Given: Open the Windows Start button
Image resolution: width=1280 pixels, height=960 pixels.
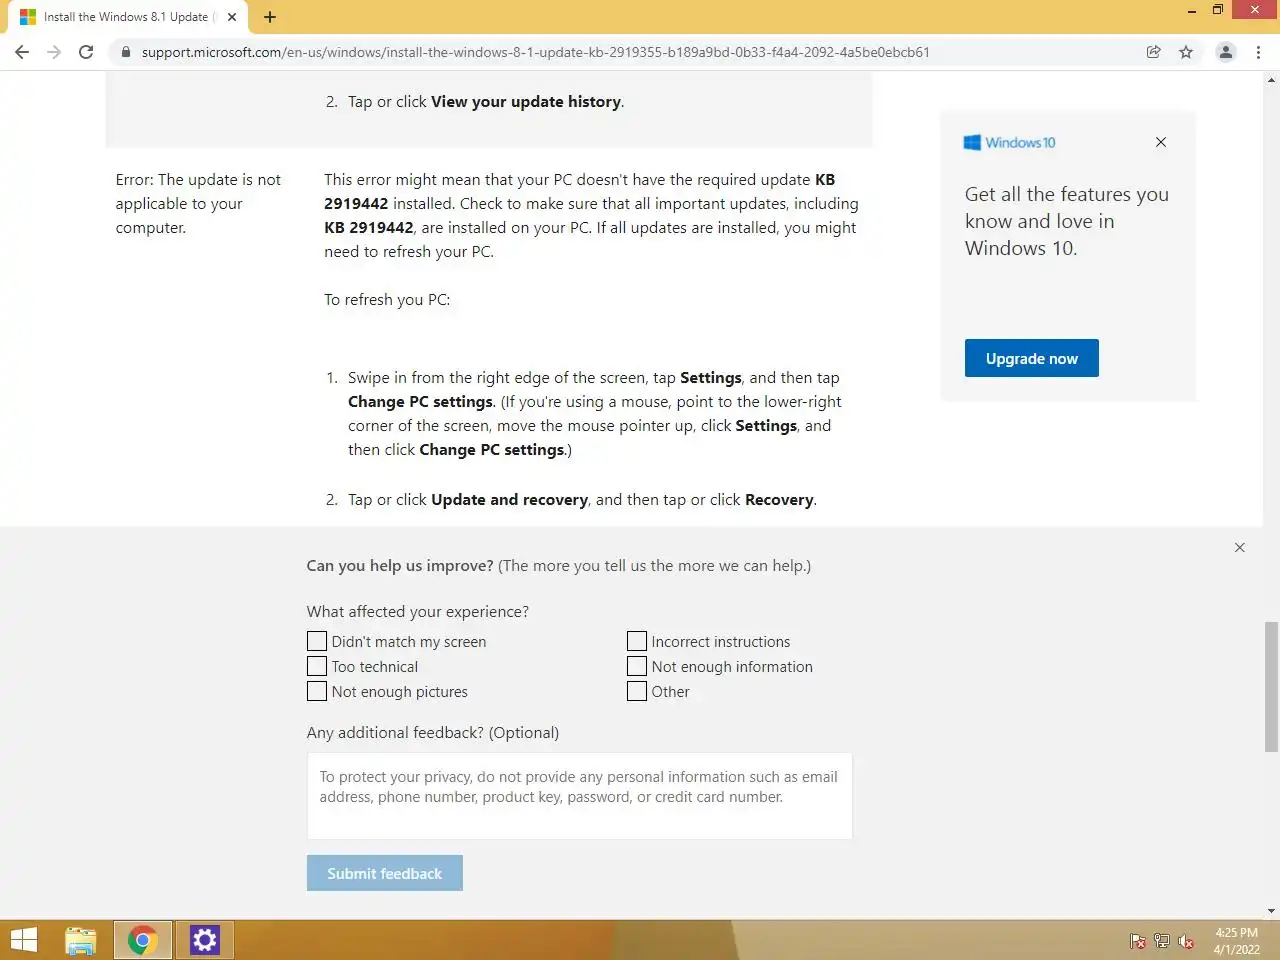Looking at the screenshot, I should coord(23,940).
